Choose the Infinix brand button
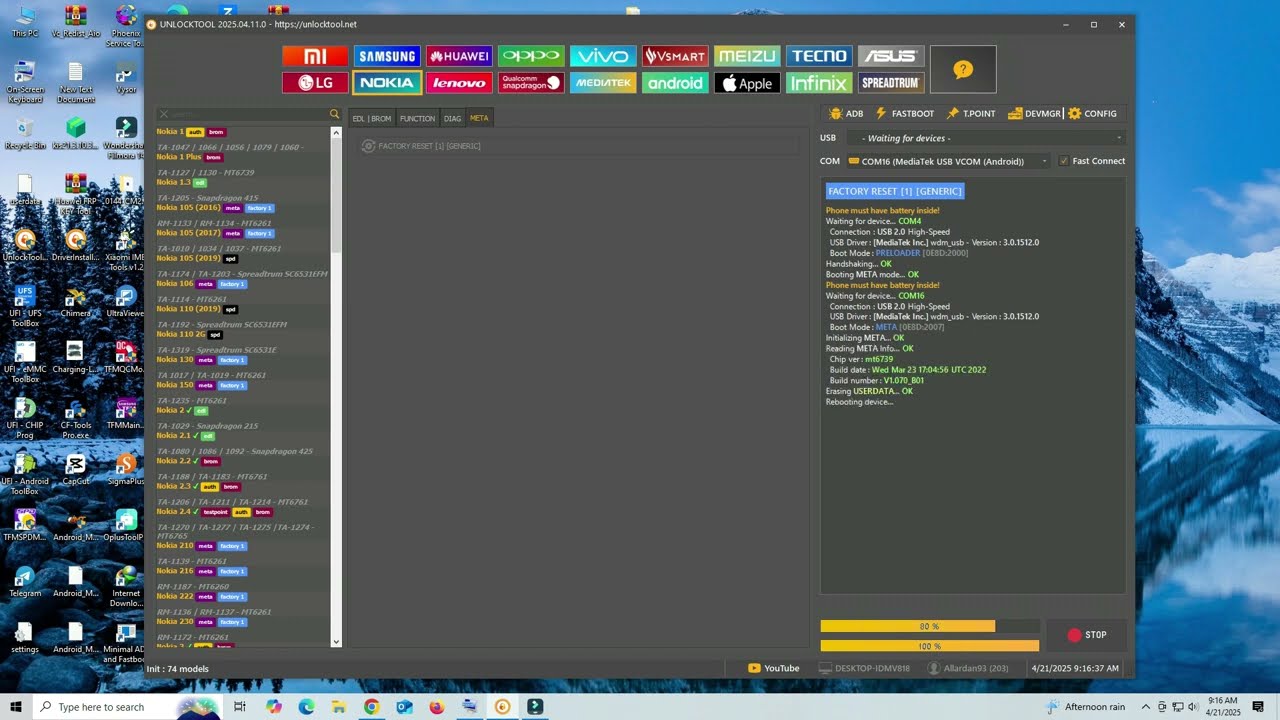The width and height of the screenshot is (1280, 720). (819, 83)
